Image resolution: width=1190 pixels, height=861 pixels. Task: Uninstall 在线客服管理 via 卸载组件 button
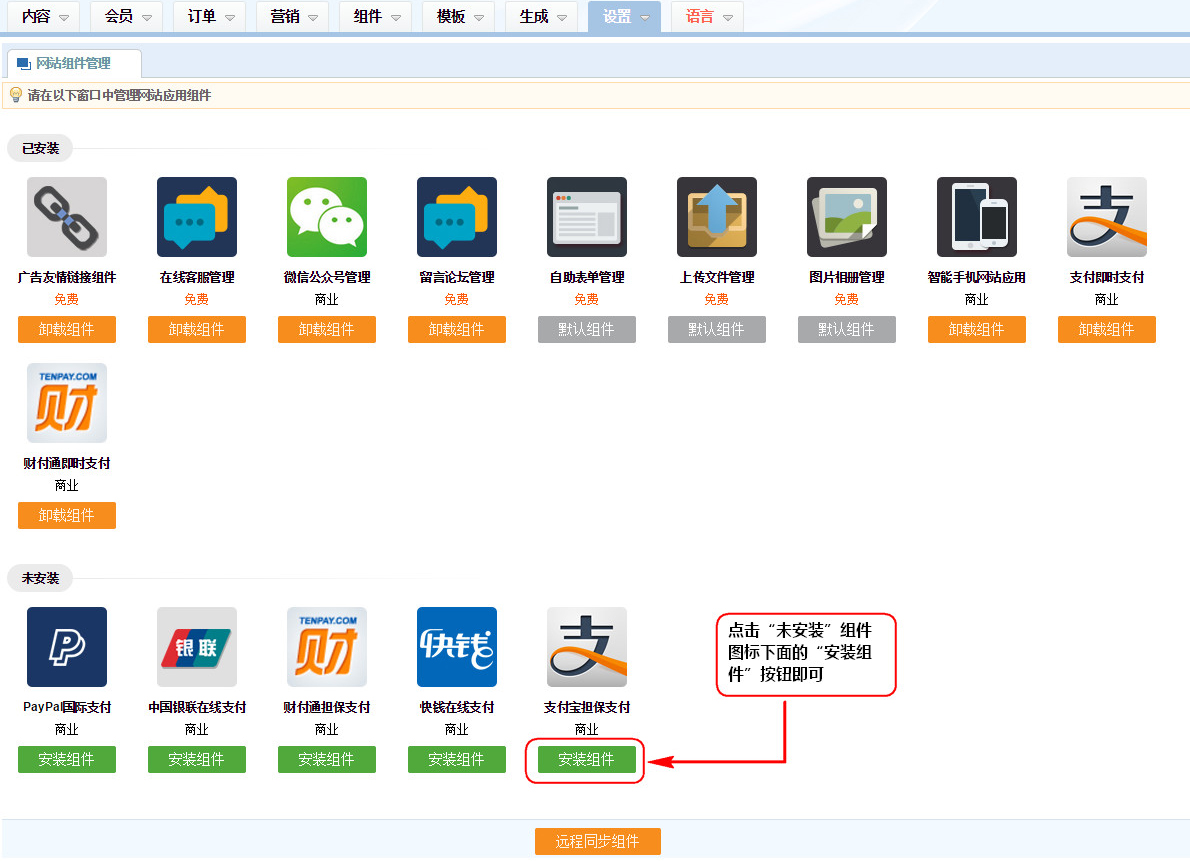(x=197, y=330)
